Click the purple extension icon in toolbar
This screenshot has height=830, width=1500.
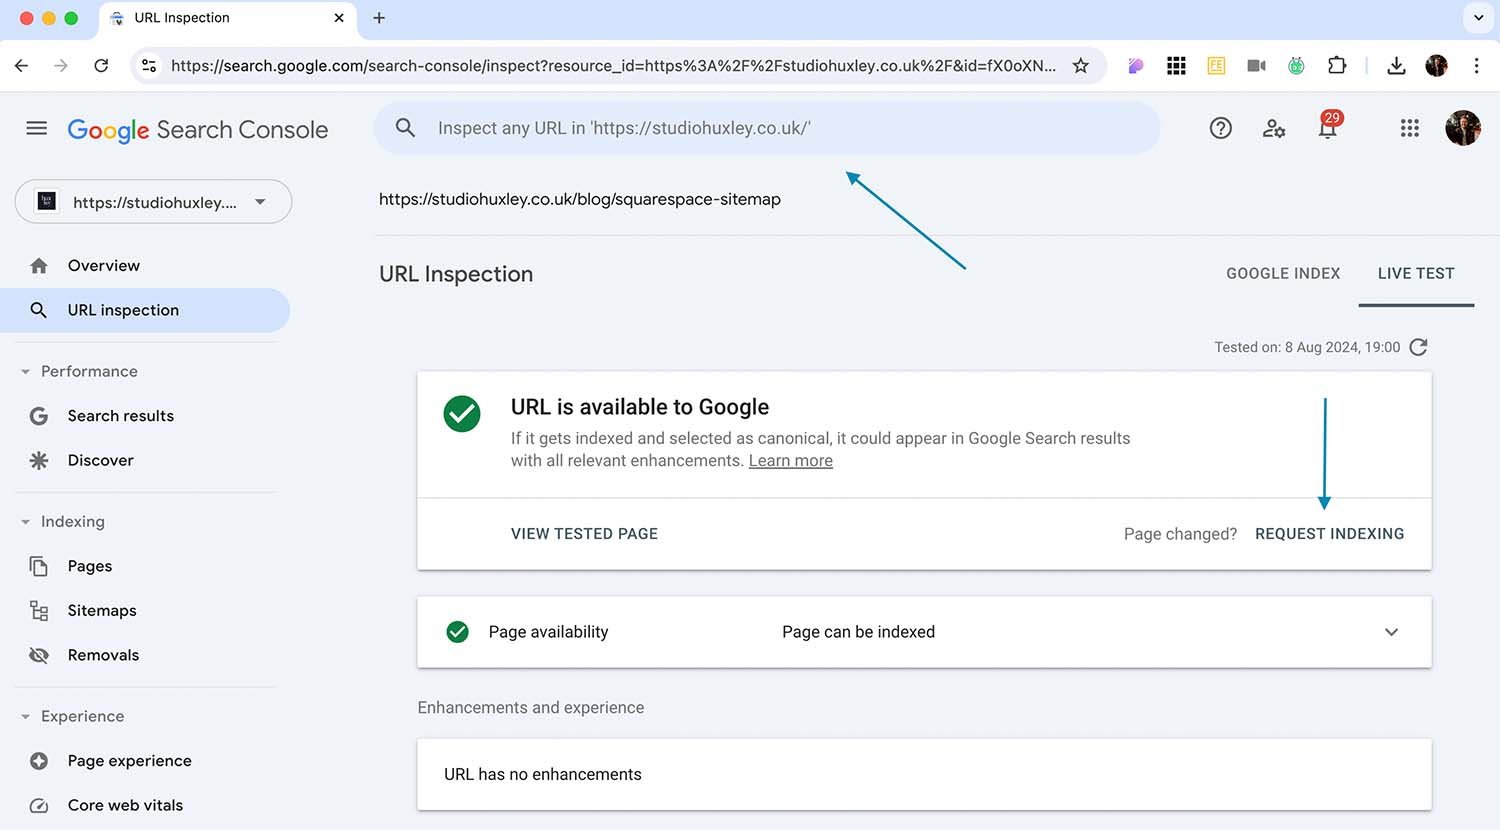click(1136, 66)
